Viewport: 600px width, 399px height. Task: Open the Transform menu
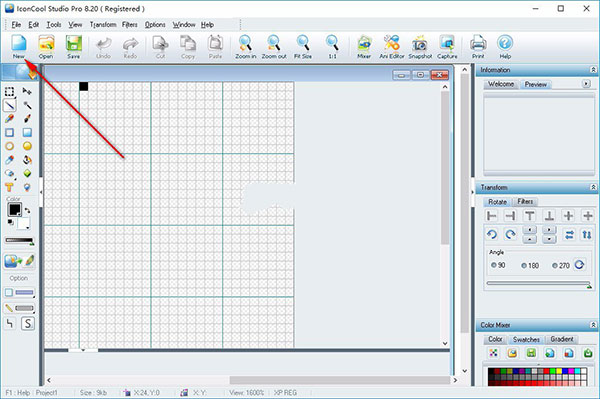click(103, 25)
